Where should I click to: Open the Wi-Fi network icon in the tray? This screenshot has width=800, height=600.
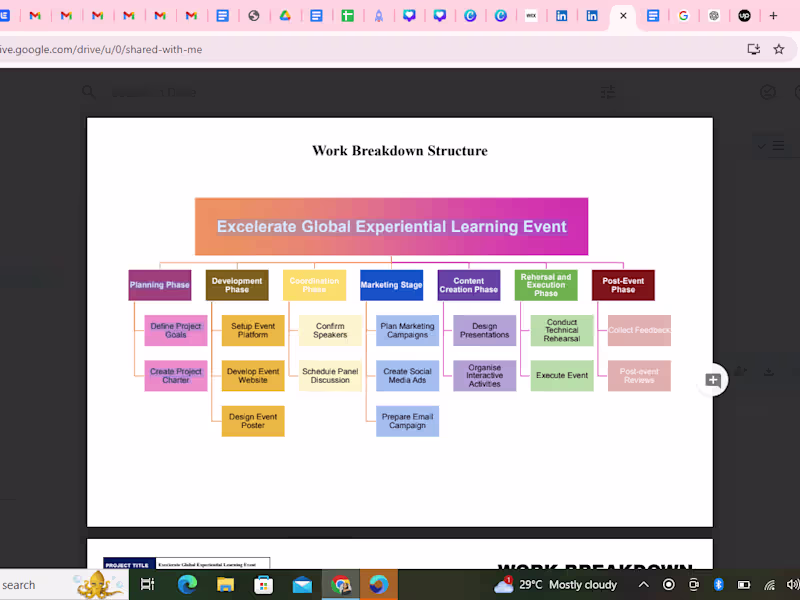(769, 585)
